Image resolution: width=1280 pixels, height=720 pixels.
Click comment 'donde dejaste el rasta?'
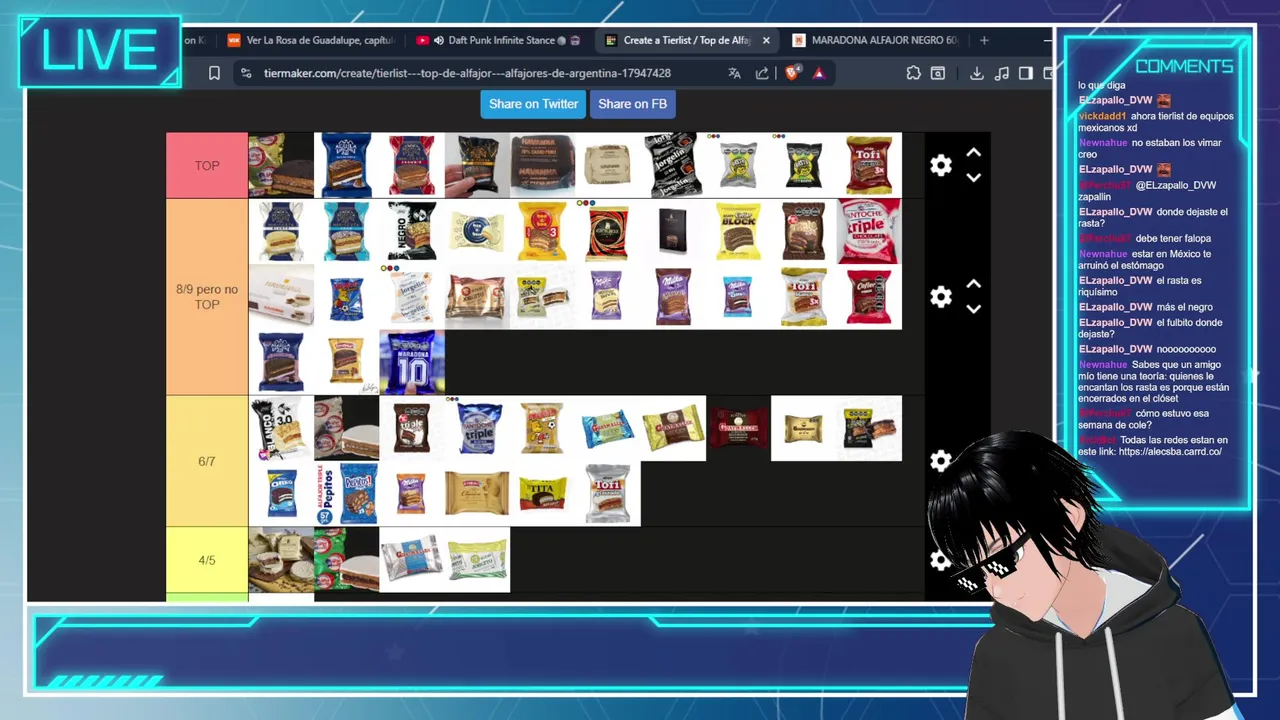(1152, 218)
